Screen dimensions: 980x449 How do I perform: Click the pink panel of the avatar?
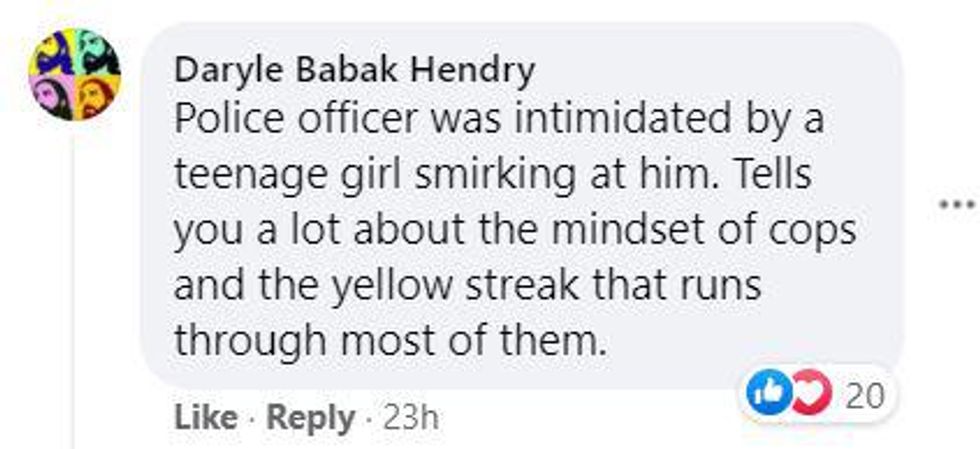point(51,97)
